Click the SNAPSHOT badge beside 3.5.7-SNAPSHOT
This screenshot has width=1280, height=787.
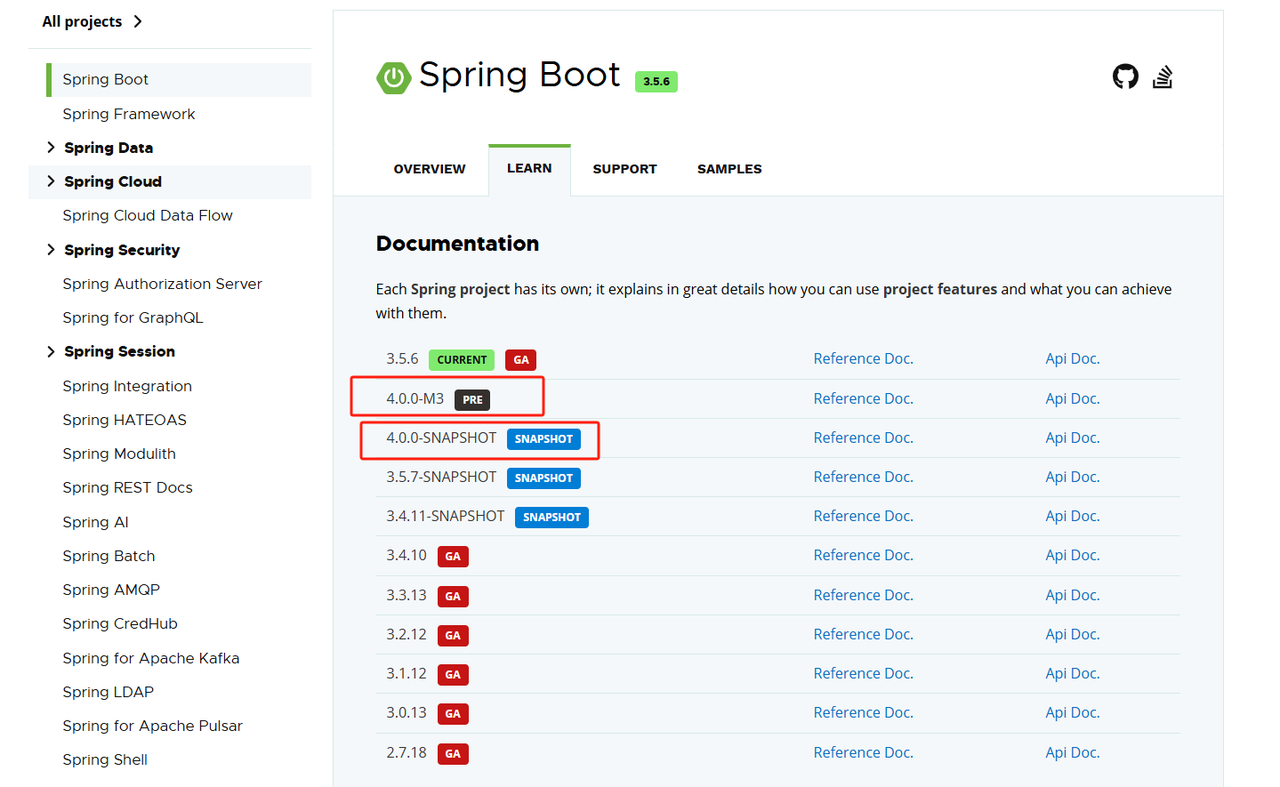(x=544, y=478)
